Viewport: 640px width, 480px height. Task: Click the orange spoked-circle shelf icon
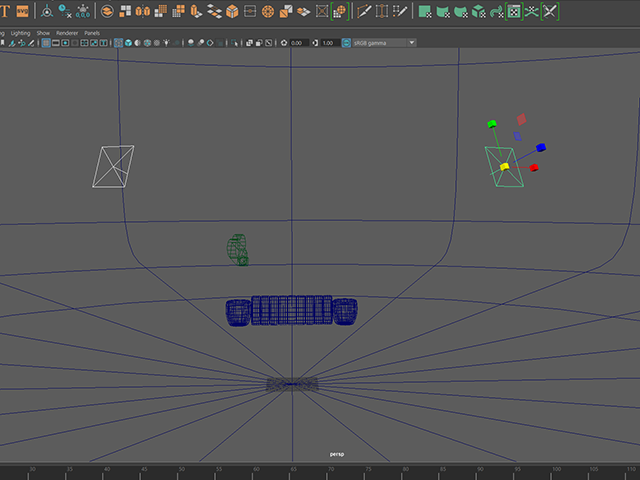click(268, 11)
